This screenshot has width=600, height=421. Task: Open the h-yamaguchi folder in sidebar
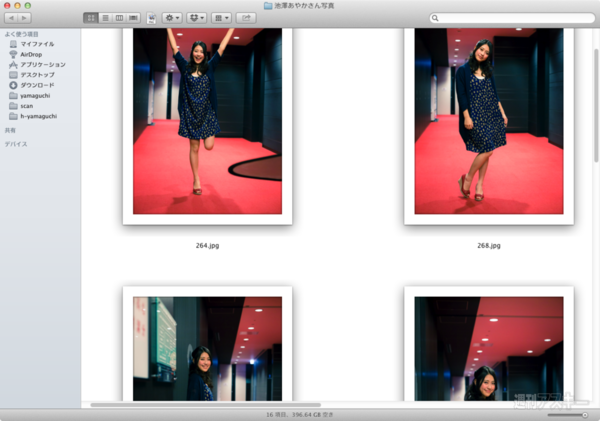(x=38, y=116)
